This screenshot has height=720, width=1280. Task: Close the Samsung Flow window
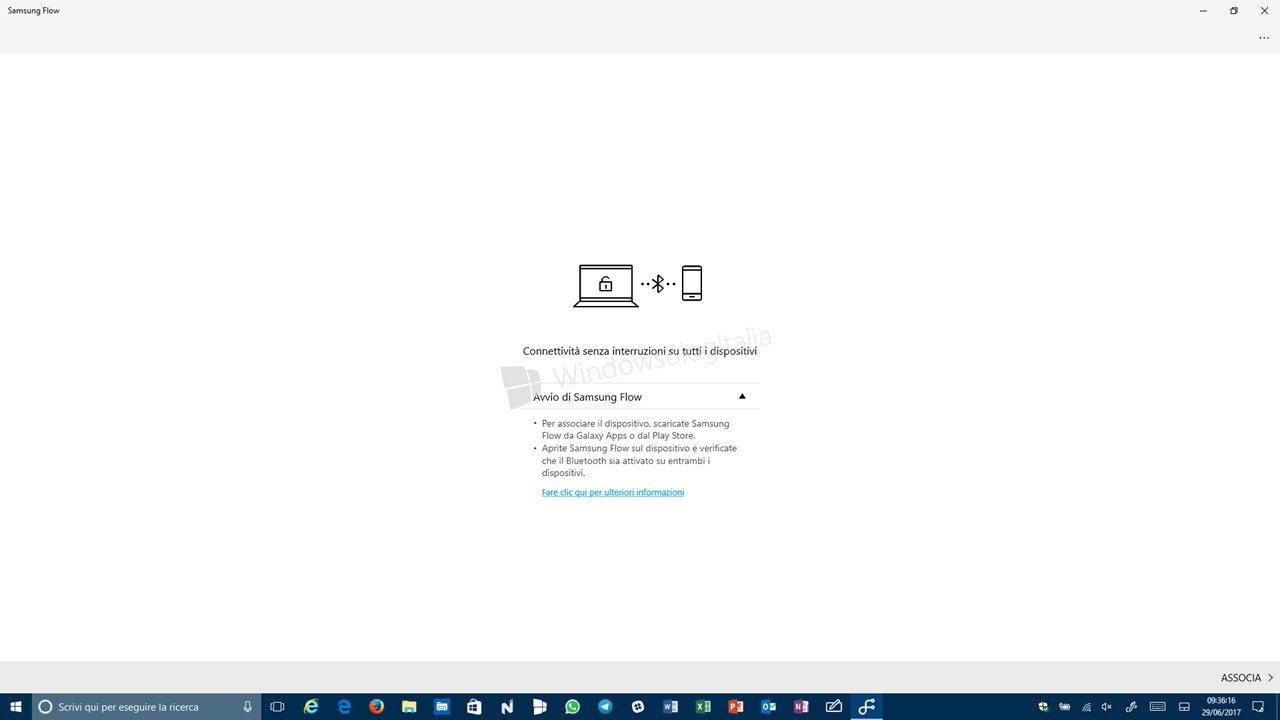tap(1264, 11)
